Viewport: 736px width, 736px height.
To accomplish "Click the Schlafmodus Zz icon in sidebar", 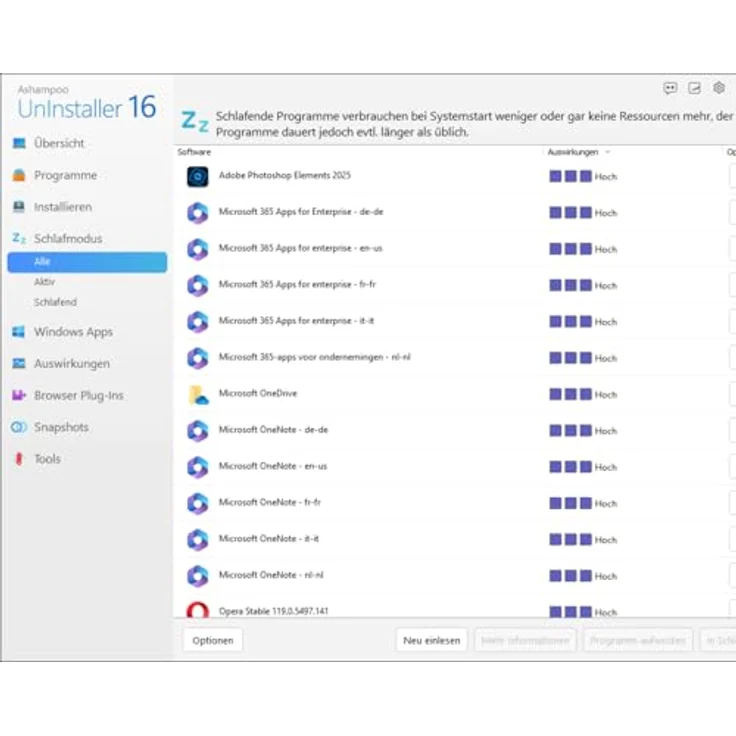I will pos(19,238).
